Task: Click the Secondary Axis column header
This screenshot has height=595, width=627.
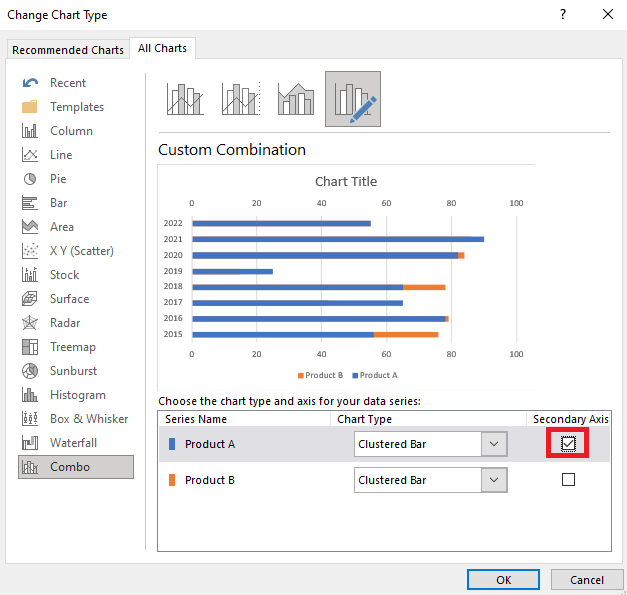Action: [x=571, y=419]
